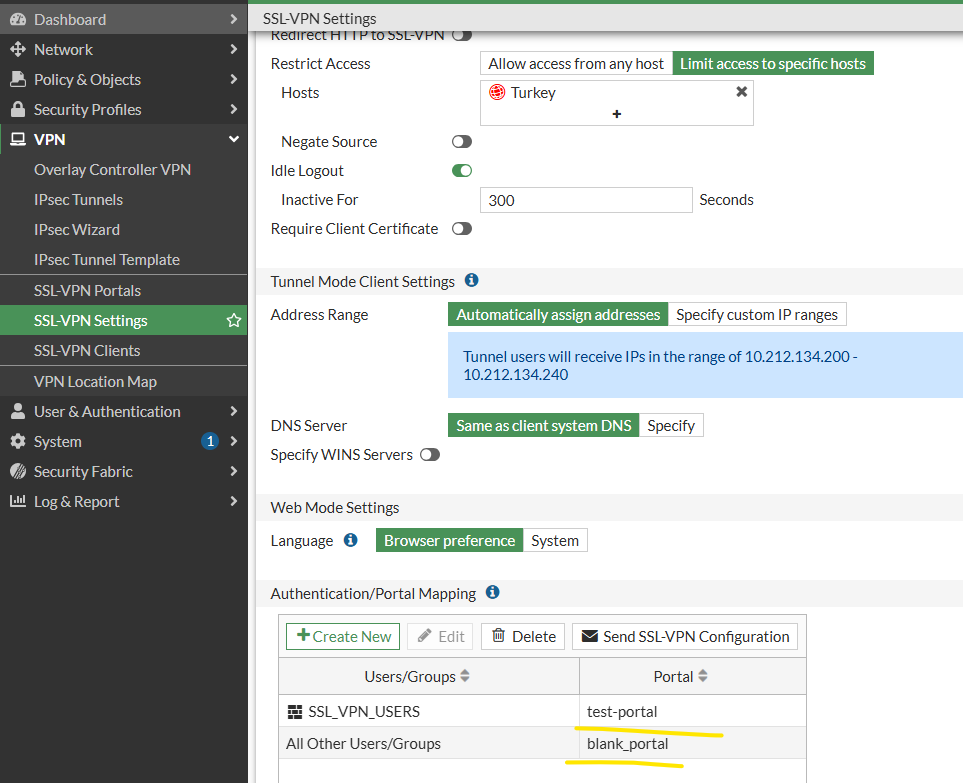Click the VPN laptop icon
This screenshot has height=783, width=963.
18,139
